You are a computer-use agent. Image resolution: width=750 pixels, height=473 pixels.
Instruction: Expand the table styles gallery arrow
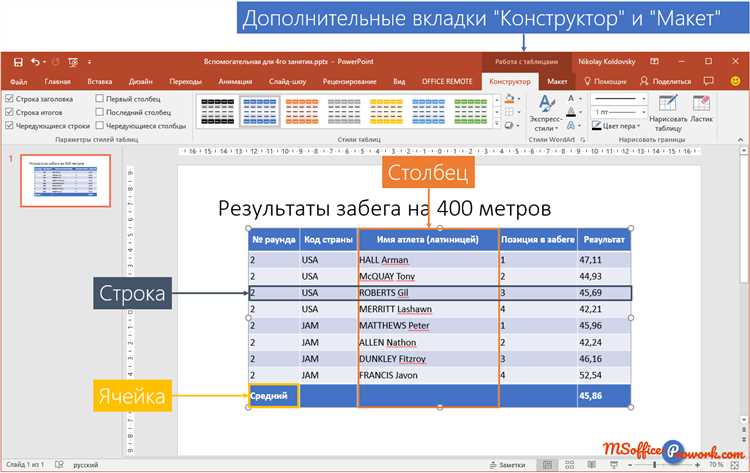(496, 126)
